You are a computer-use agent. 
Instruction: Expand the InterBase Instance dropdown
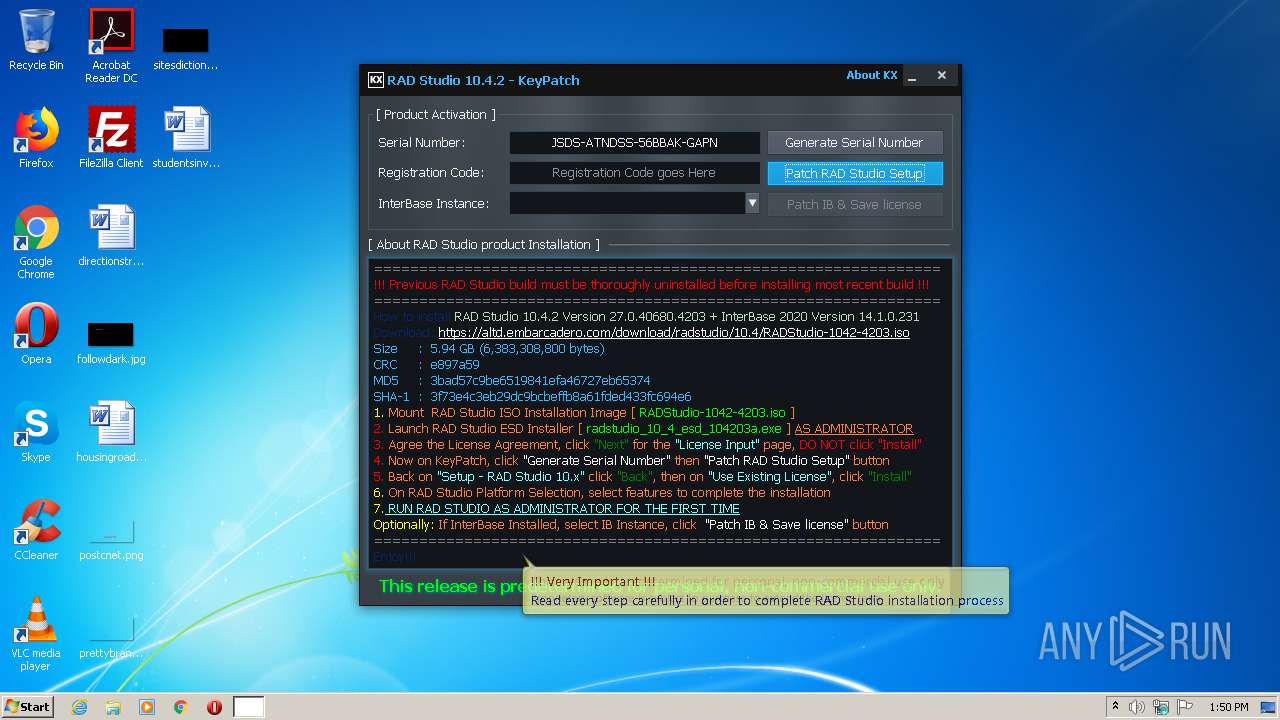pos(752,204)
